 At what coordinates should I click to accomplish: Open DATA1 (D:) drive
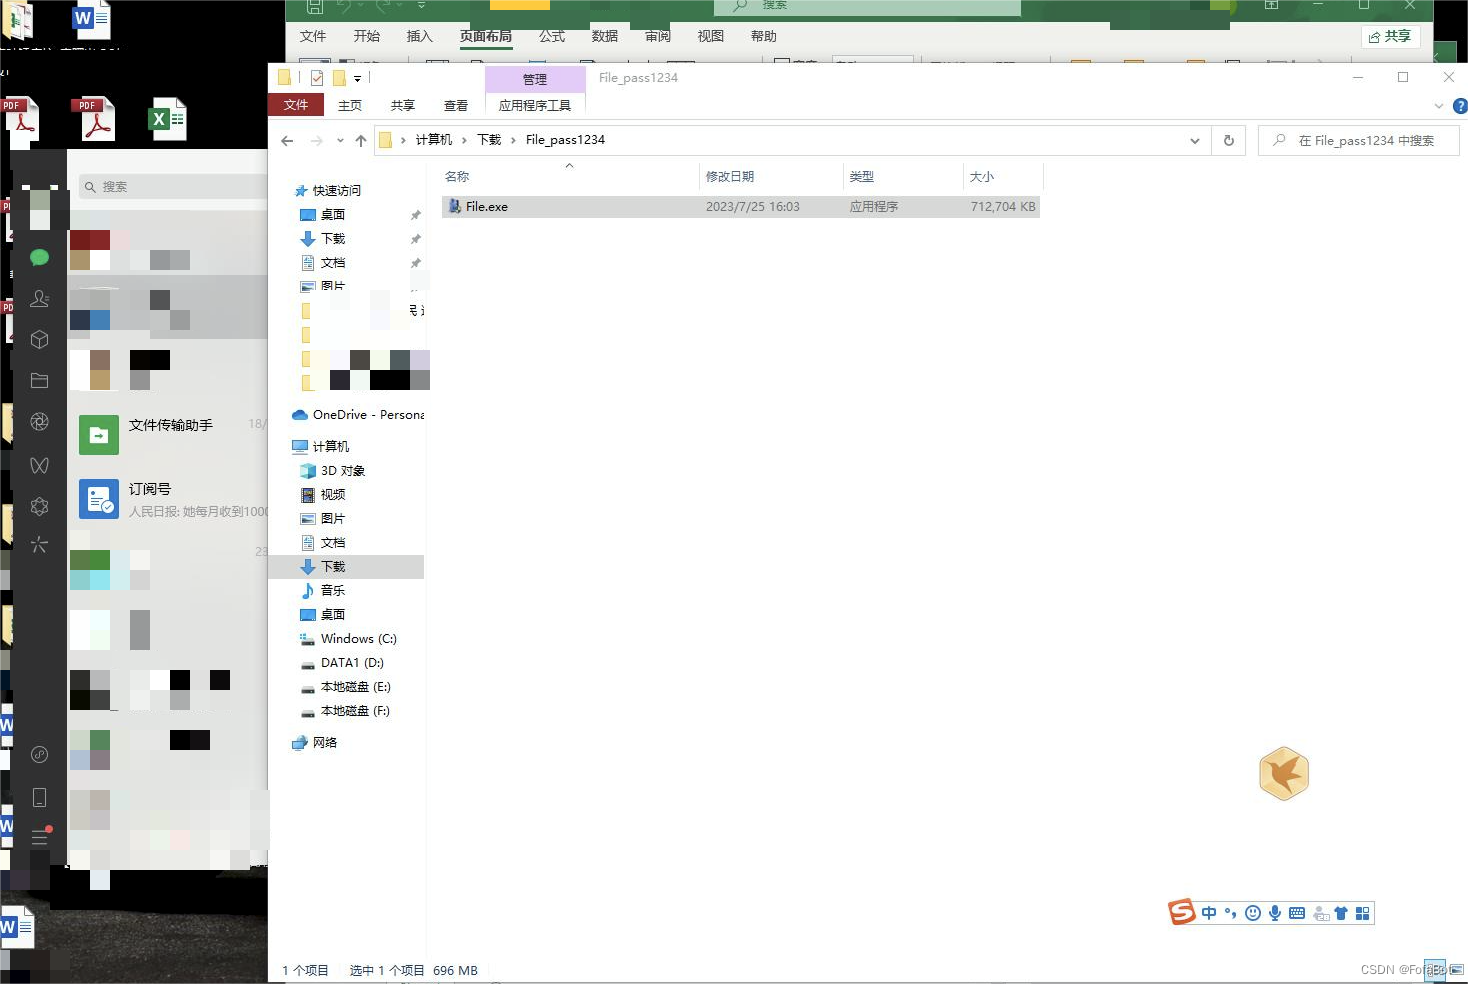[x=352, y=662]
